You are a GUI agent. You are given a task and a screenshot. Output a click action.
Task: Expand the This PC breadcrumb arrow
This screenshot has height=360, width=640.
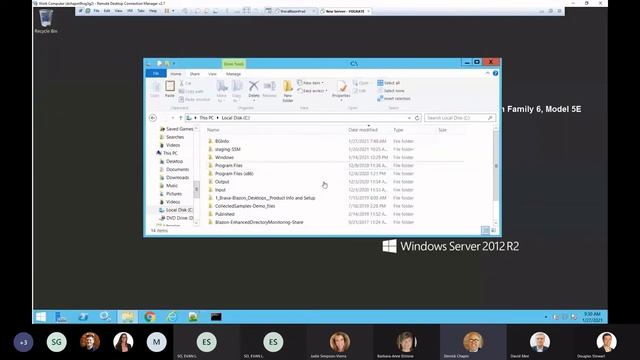point(217,118)
